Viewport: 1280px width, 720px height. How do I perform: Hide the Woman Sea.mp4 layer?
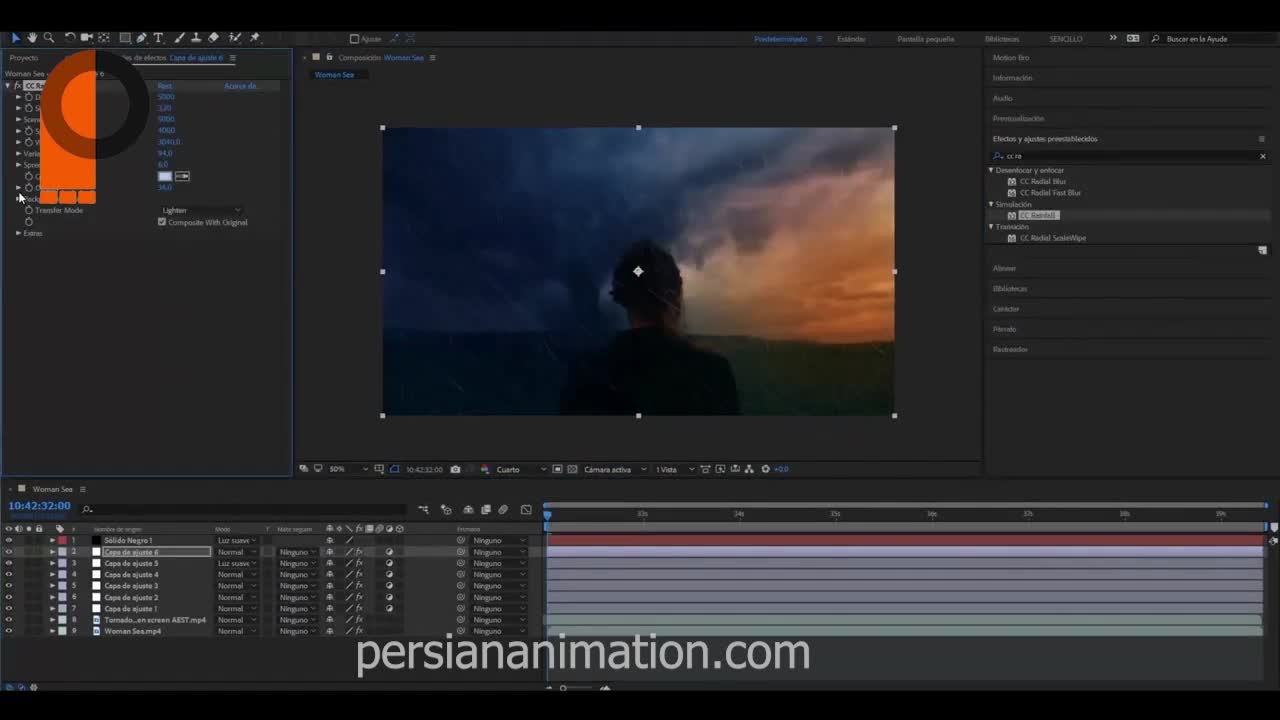[x=9, y=631]
